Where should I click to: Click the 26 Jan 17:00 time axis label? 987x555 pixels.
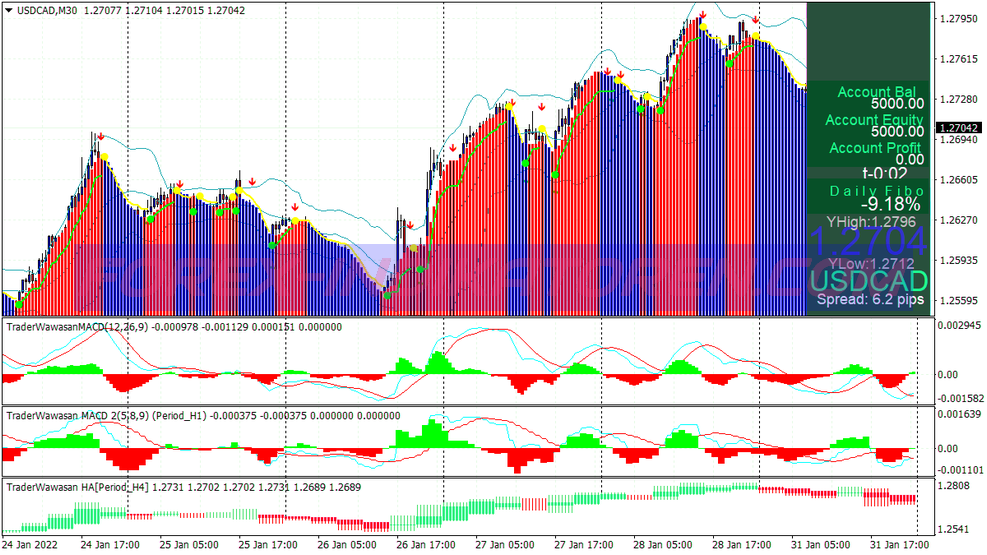428,545
